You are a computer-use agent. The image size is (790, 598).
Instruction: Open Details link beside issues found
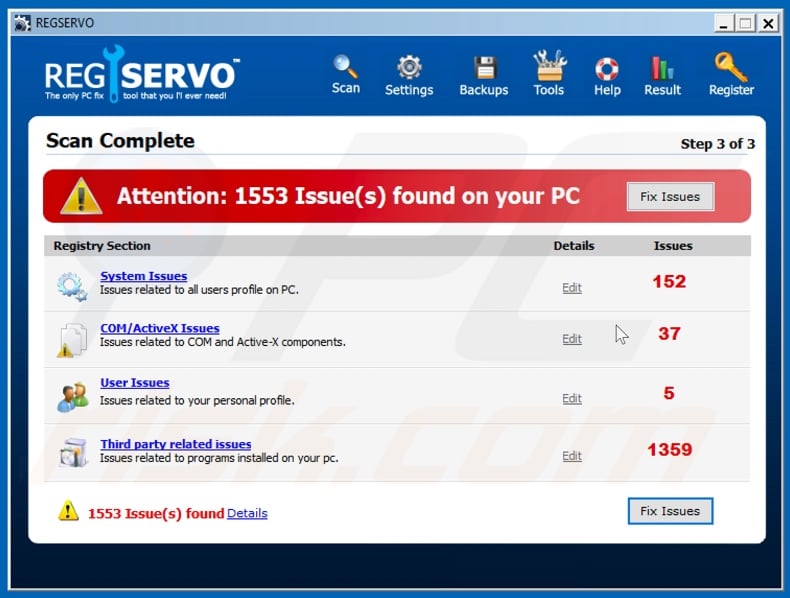247,513
